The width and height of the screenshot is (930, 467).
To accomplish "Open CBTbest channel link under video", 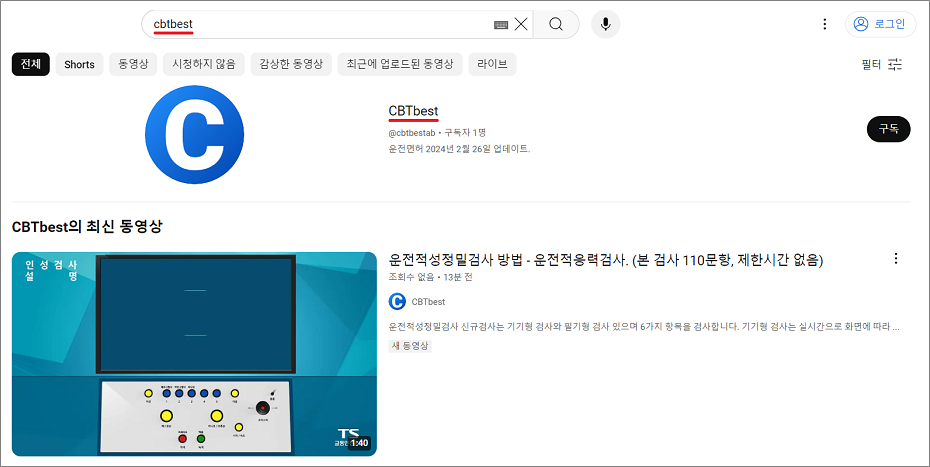I will coord(428,302).
